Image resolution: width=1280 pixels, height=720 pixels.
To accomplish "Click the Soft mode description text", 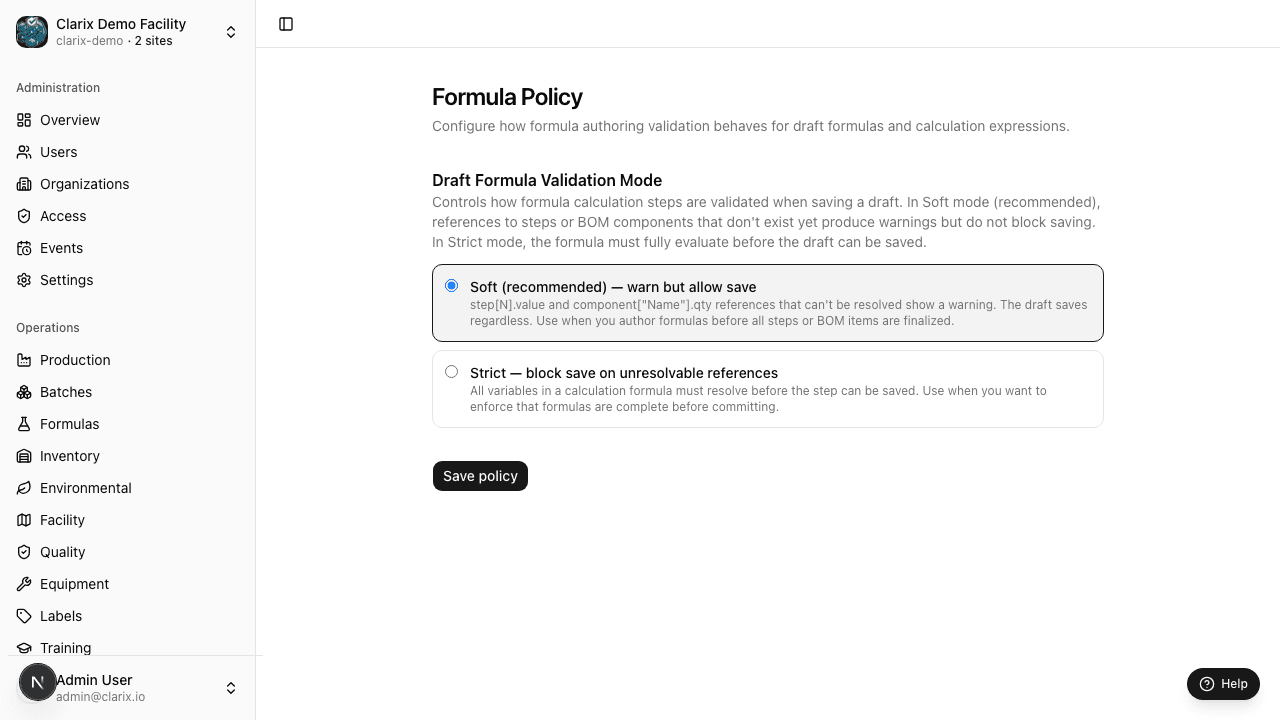I will pyautogui.click(x=778, y=313).
